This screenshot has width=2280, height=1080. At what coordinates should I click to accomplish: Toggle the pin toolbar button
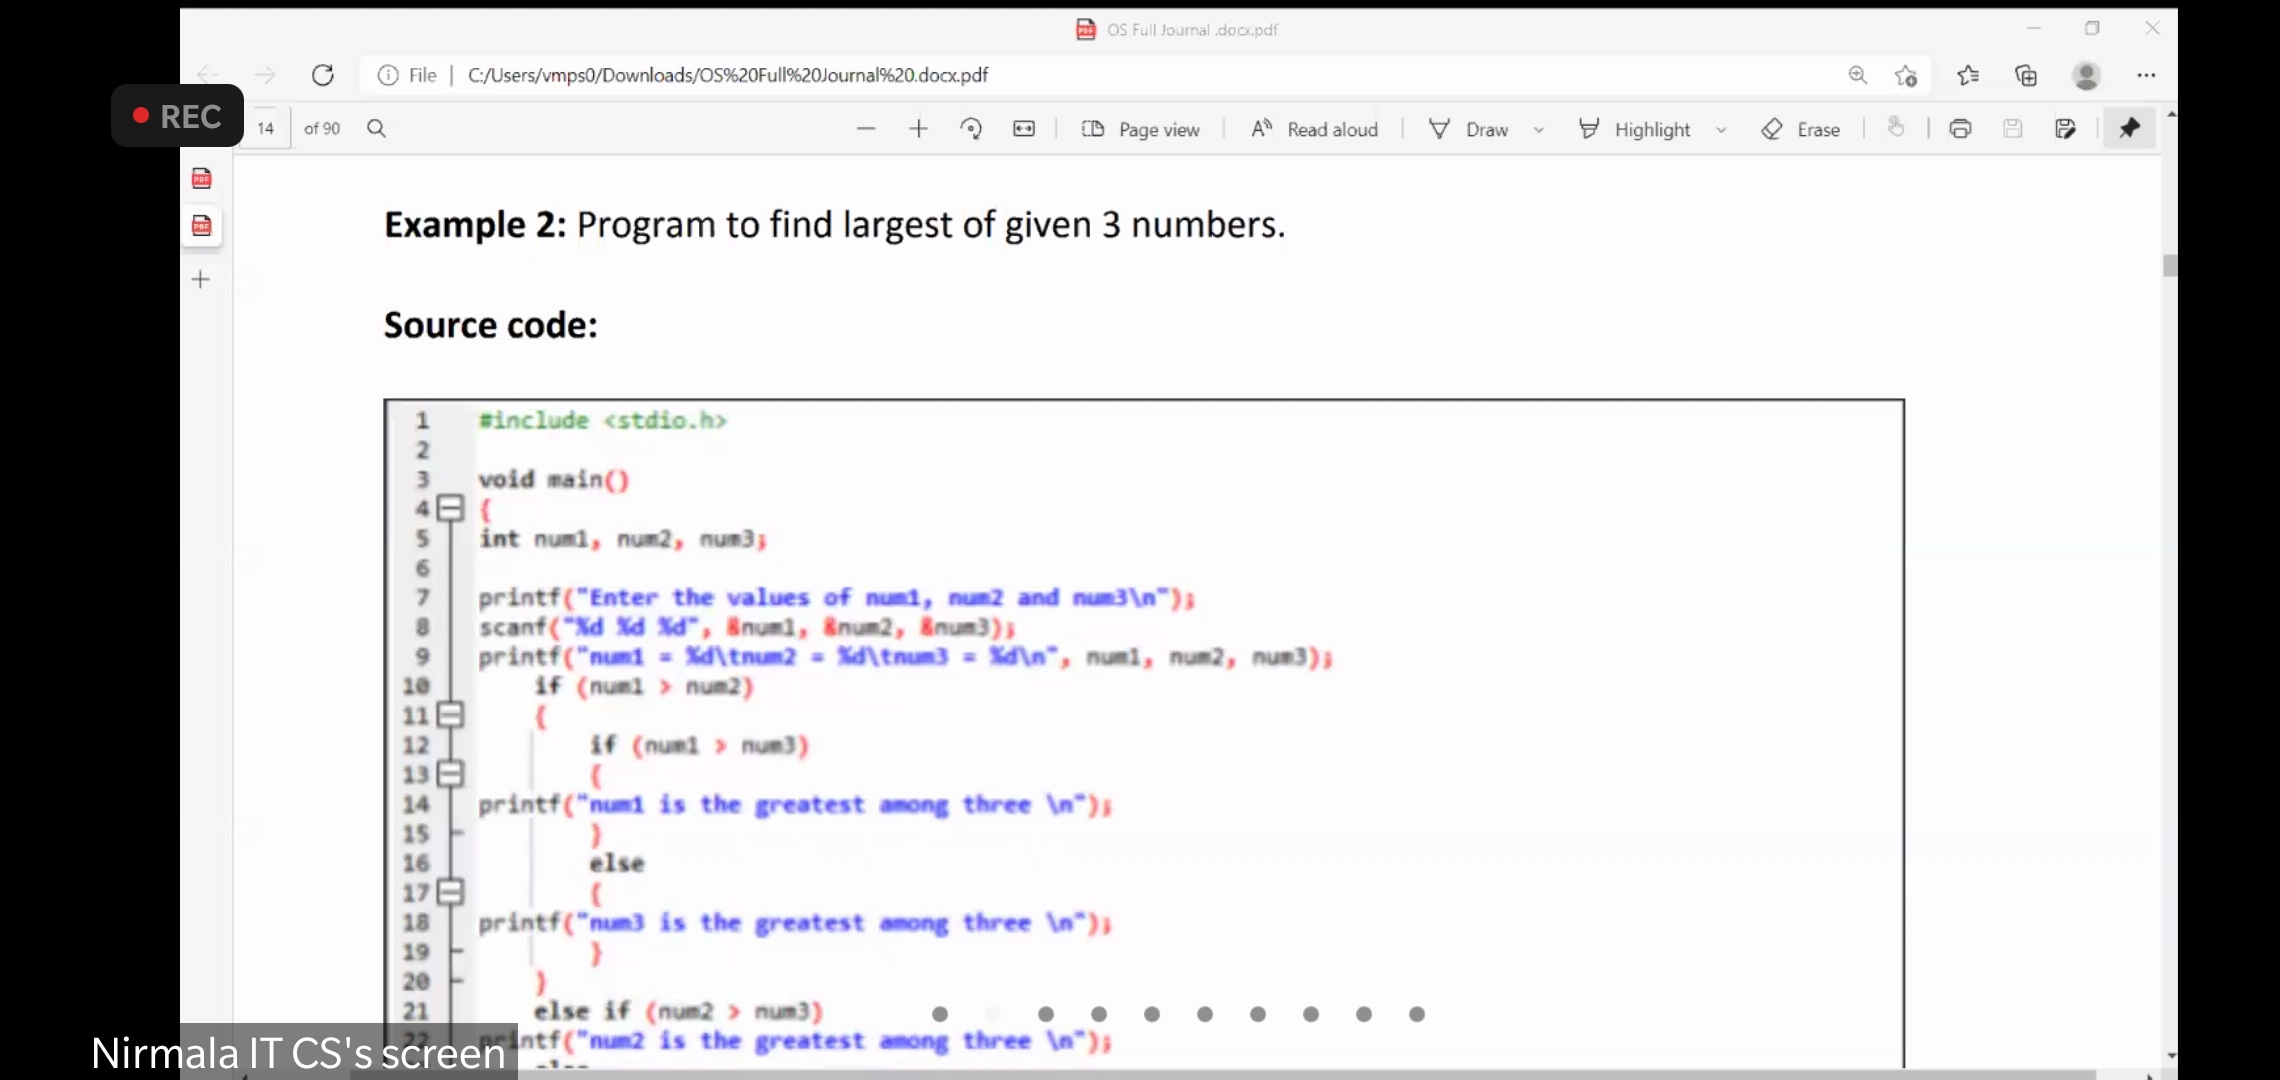tap(2129, 128)
